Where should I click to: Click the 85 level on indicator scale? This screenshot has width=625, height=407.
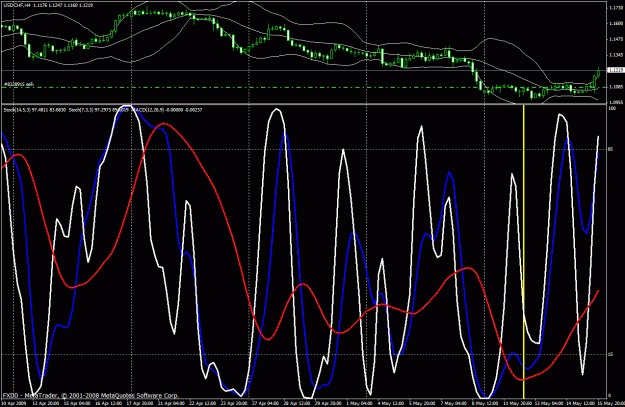[x=610, y=149]
